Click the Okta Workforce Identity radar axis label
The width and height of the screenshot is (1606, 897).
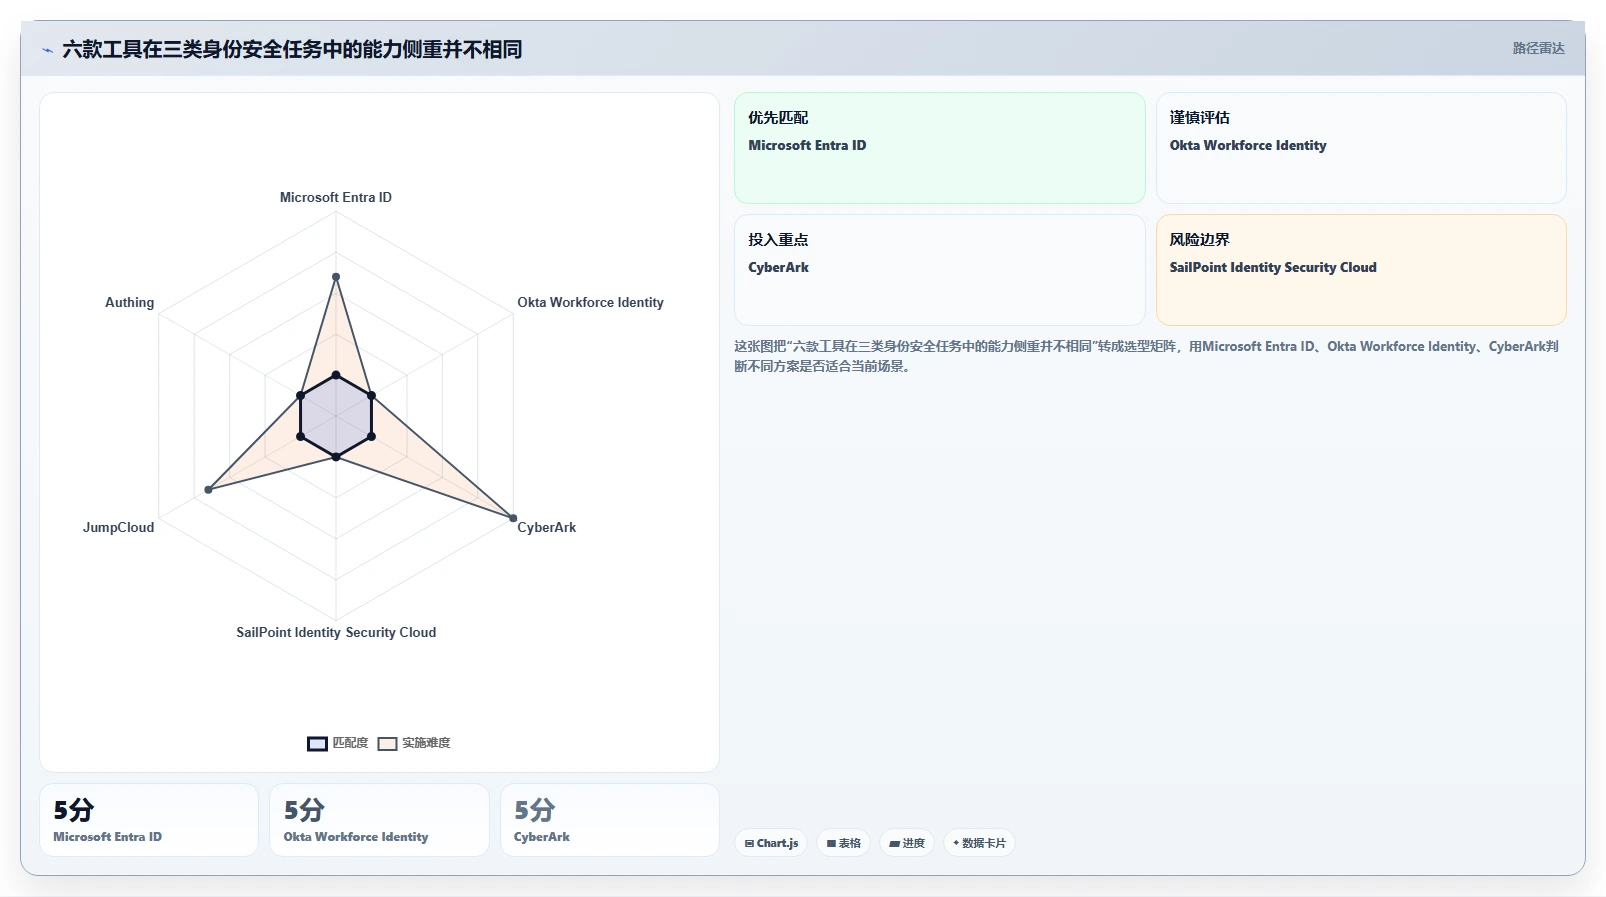pos(590,303)
